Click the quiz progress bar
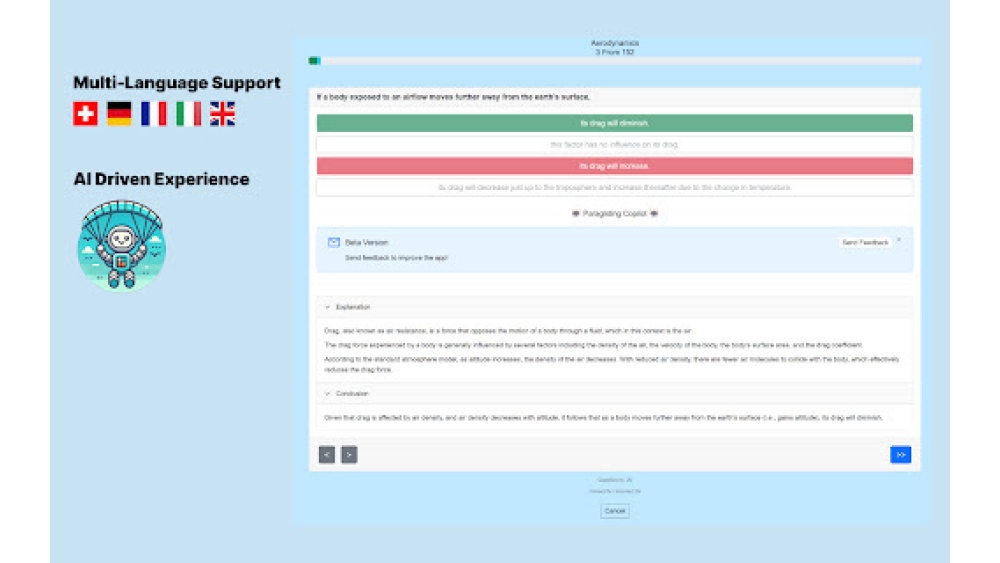The image size is (1000, 563). [615, 61]
